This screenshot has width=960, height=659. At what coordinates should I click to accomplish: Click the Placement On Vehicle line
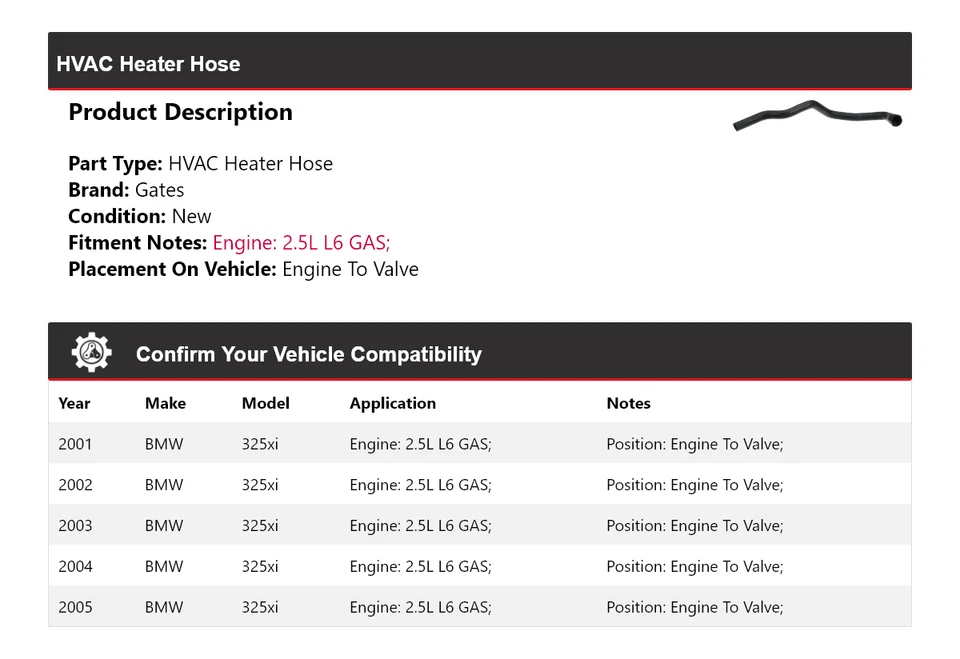243,269
